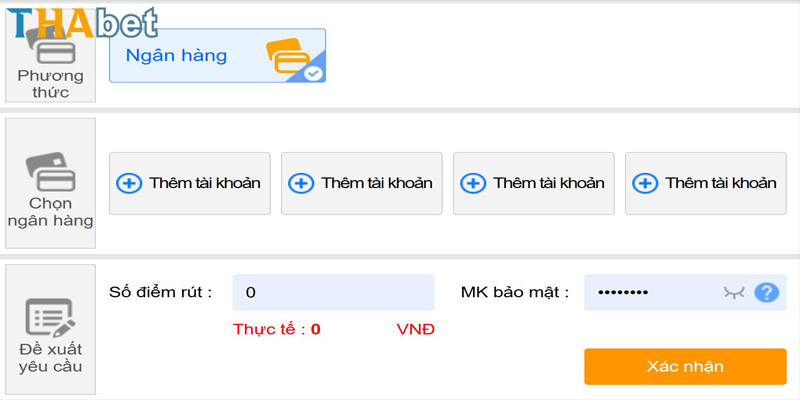Click the gray cards icon above Chọn ngân hàng
The width and height of the screenshot is (800, 400).
pos(51,171)
